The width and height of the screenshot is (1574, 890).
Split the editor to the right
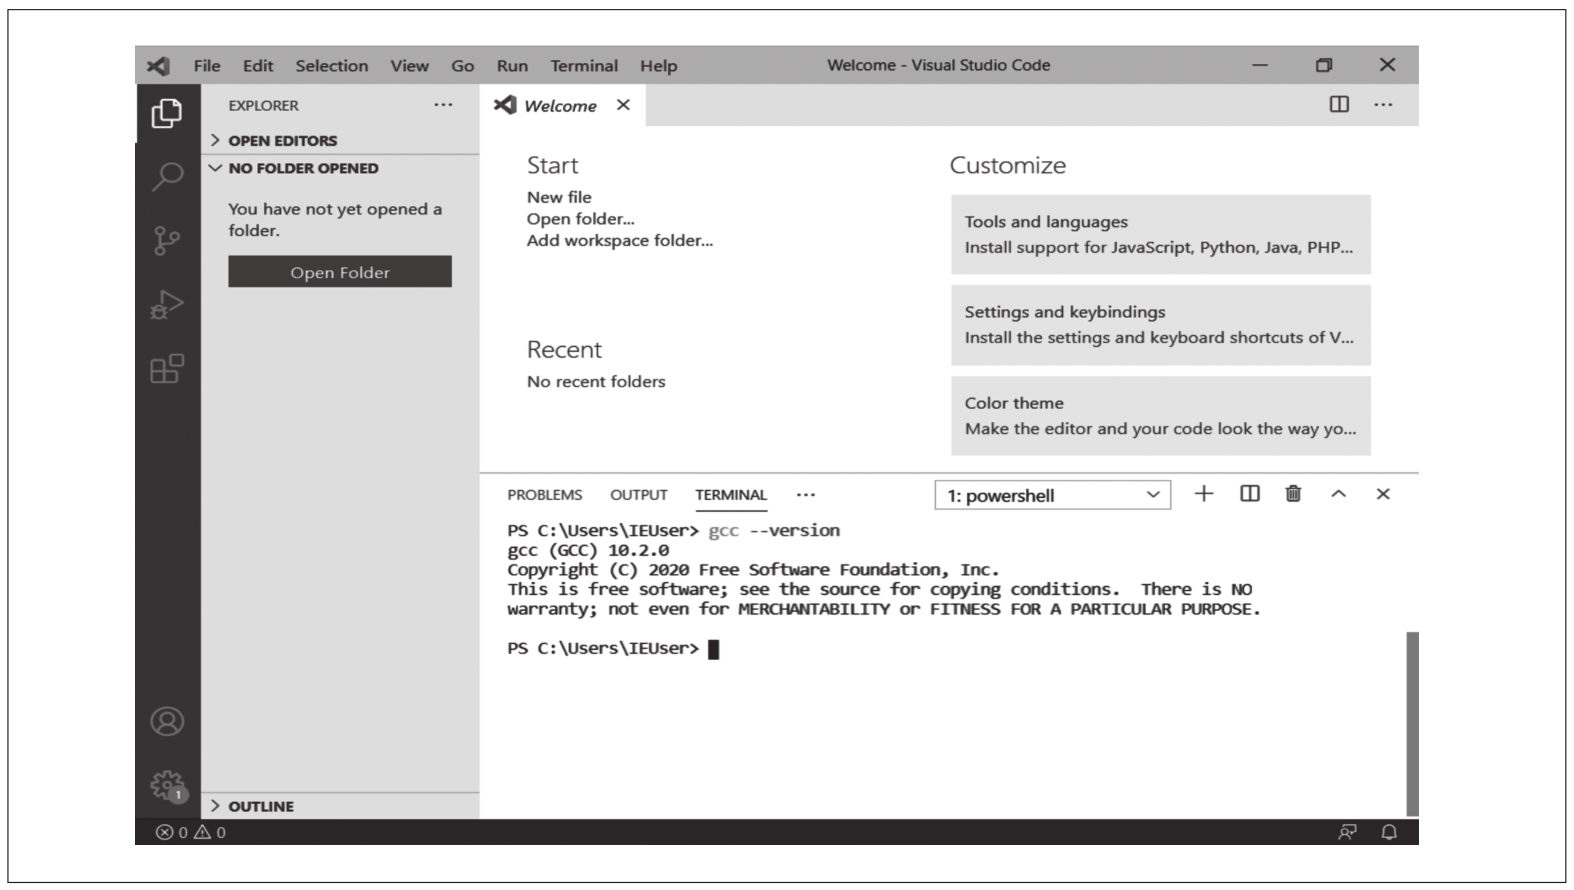[1339, 104]
